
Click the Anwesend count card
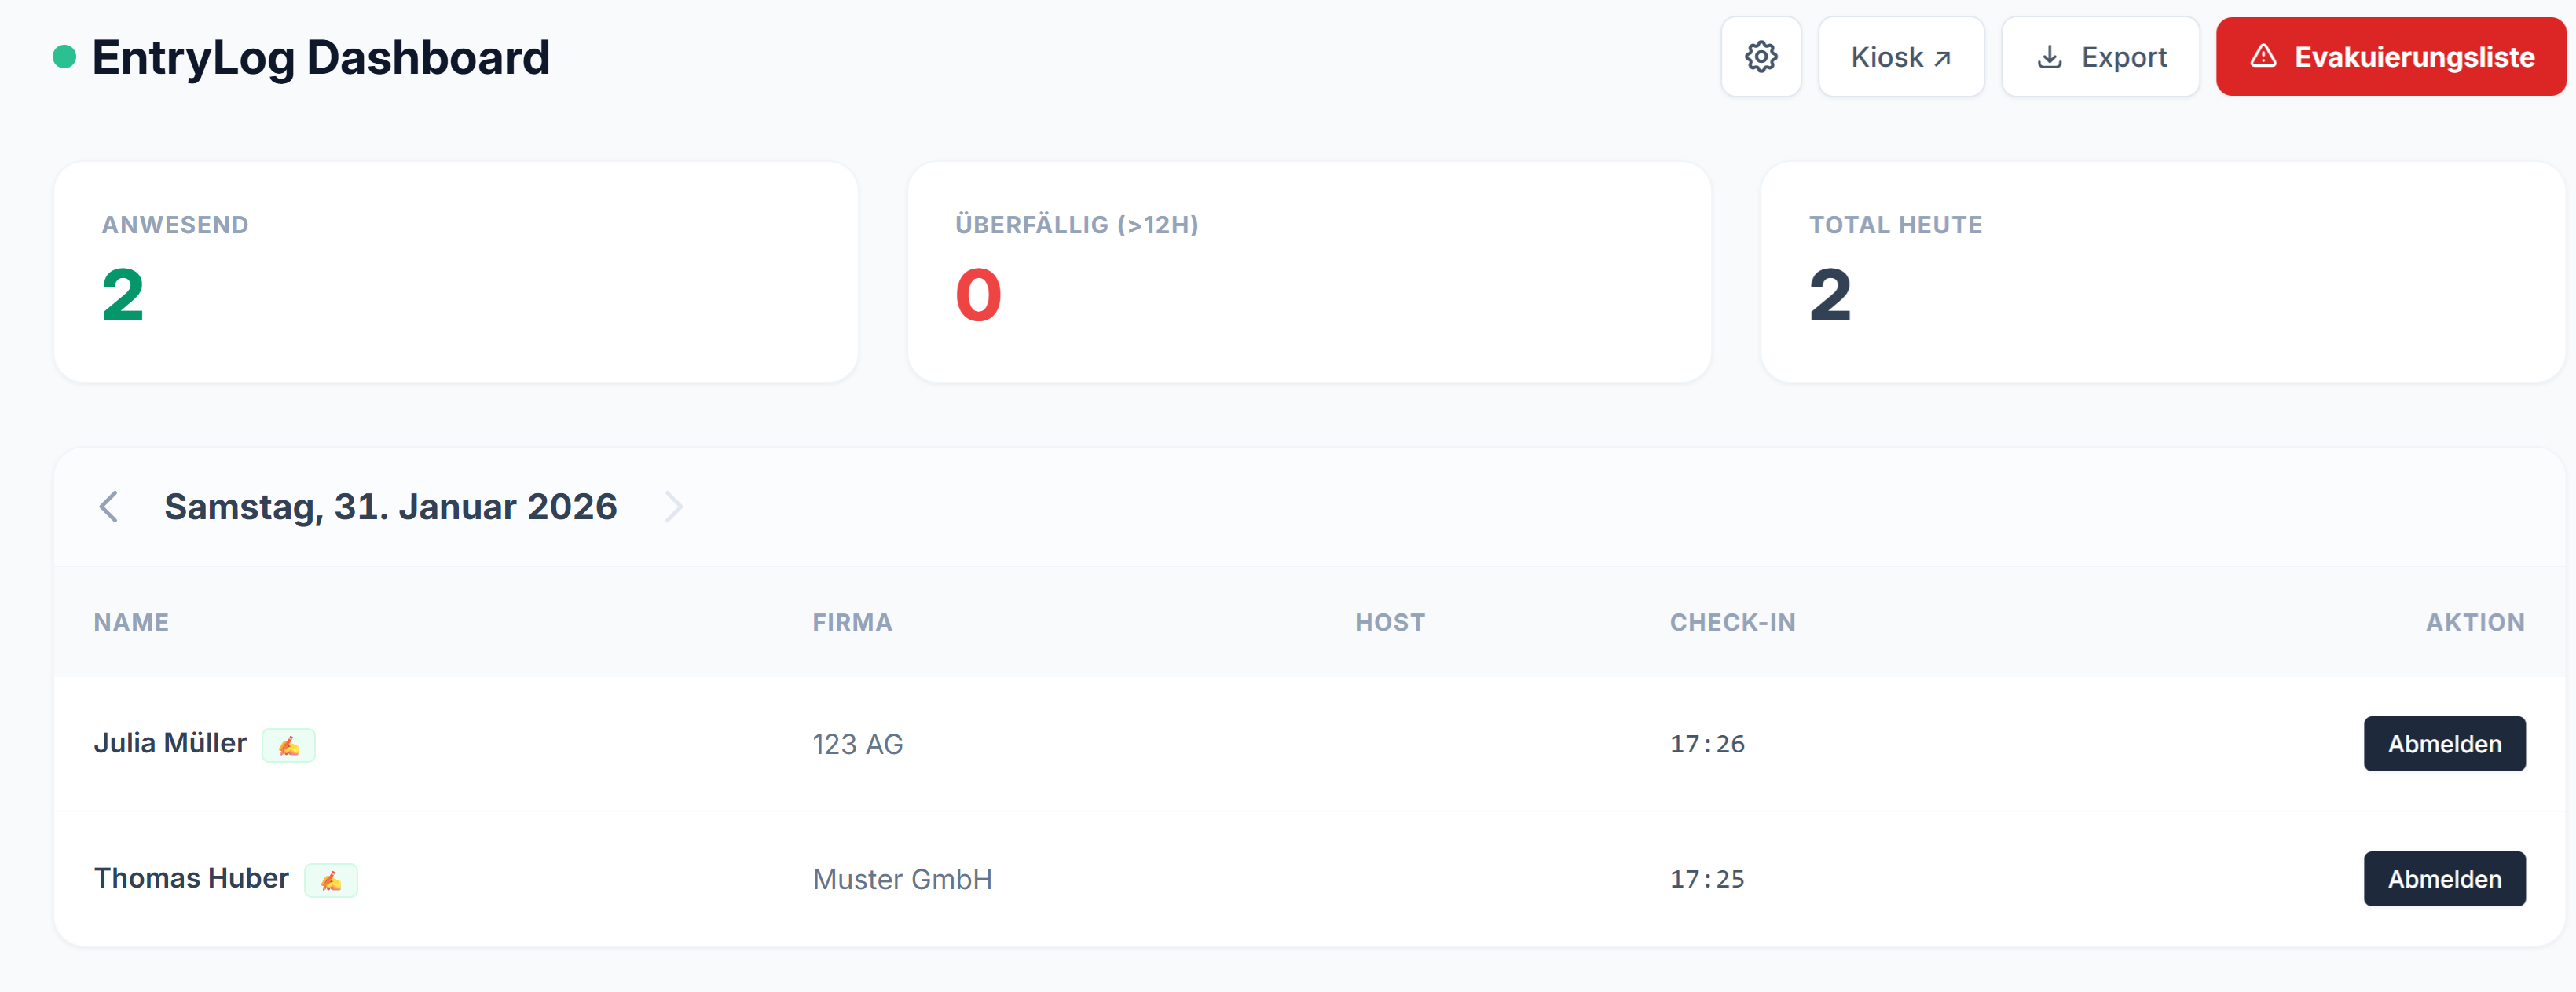456,272
